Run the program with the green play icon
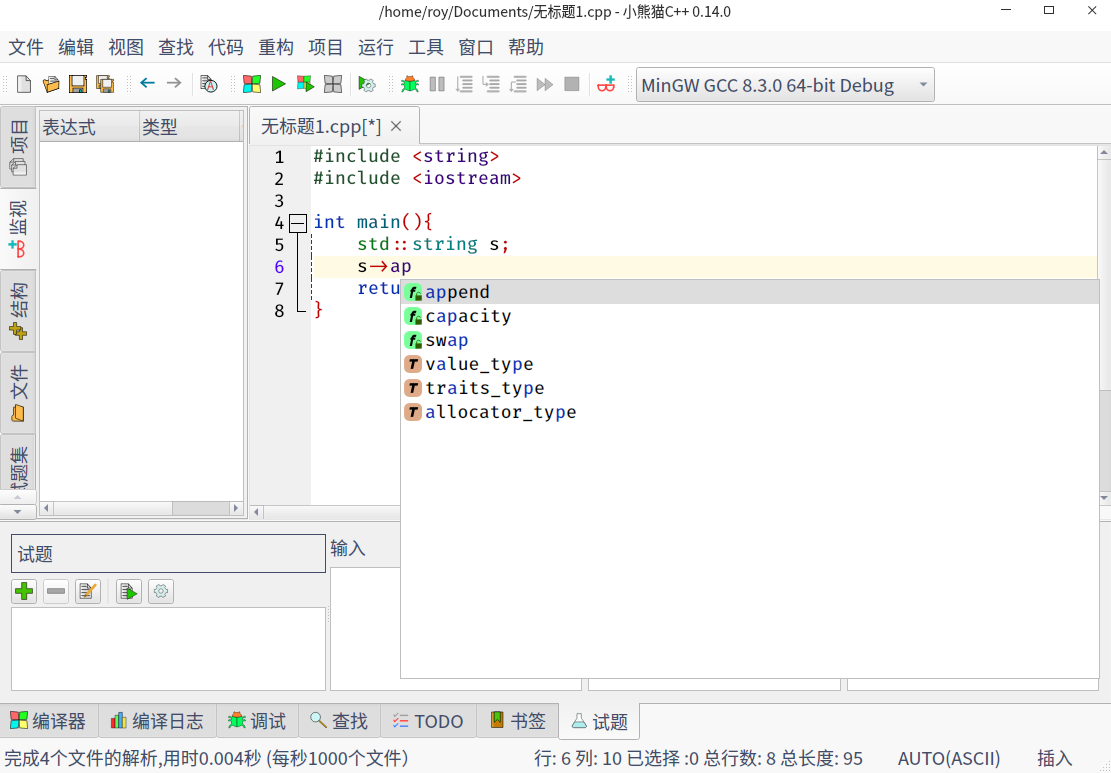This screenshot has width=1111, height=773. click(x=278, y=84)
